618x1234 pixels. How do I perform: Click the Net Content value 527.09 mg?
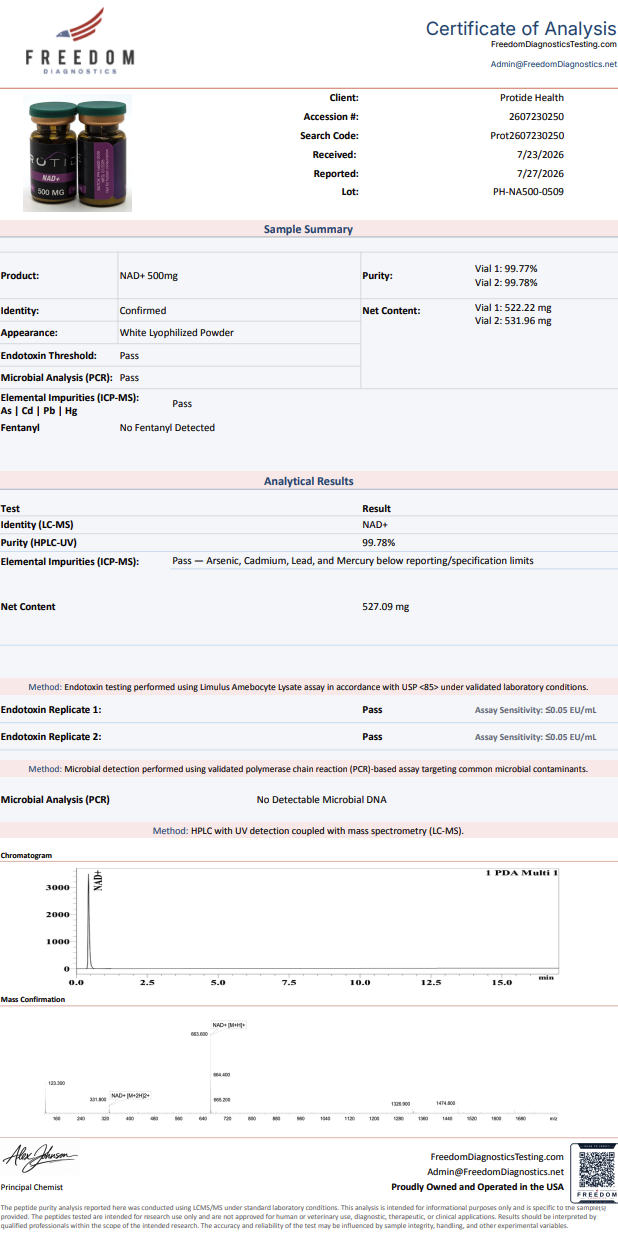385,607
